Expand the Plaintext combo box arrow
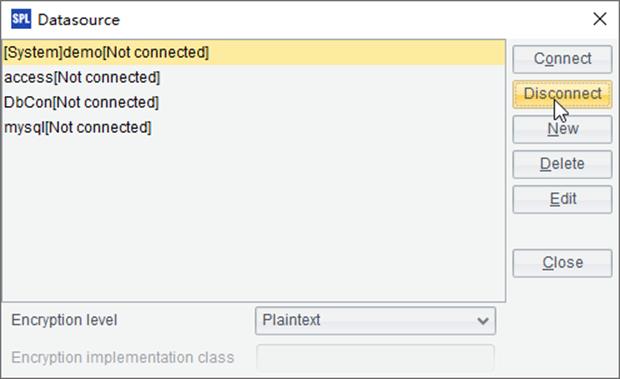Image resolution: width=620 pixels, height=379 pixels. click(x=483, y=321)
